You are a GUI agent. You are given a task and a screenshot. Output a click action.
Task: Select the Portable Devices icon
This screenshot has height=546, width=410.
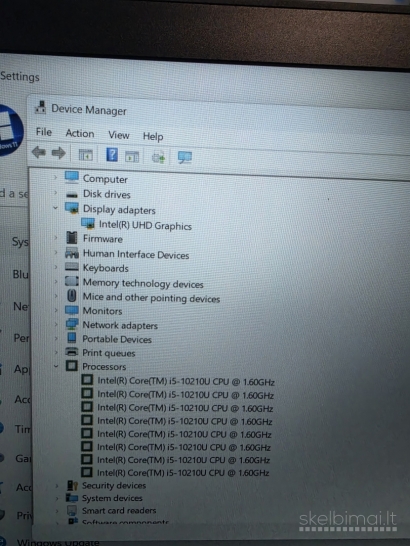click(x=72, y=337)
